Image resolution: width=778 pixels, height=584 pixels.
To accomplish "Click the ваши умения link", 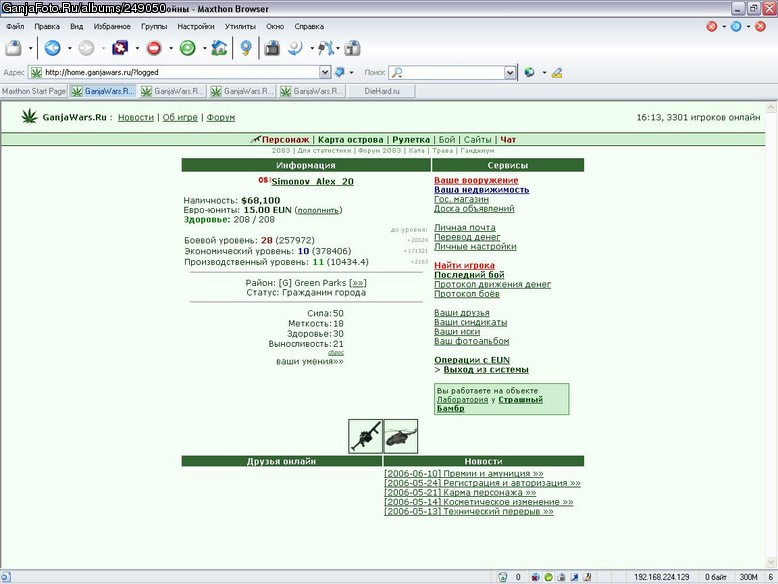I will [x=310, y=362].
